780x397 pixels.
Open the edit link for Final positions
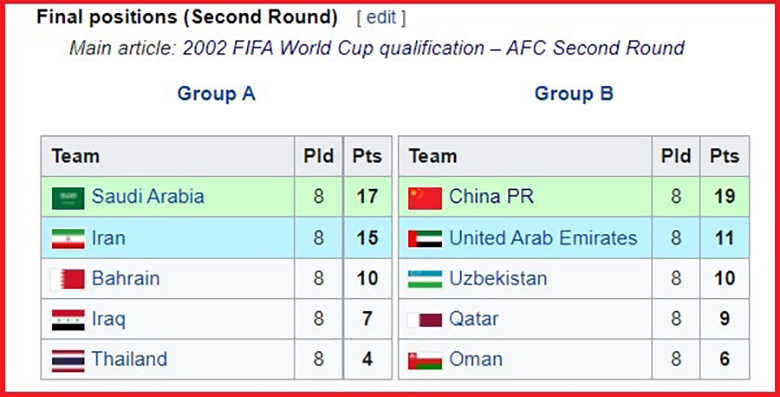(x=381, y=17)
